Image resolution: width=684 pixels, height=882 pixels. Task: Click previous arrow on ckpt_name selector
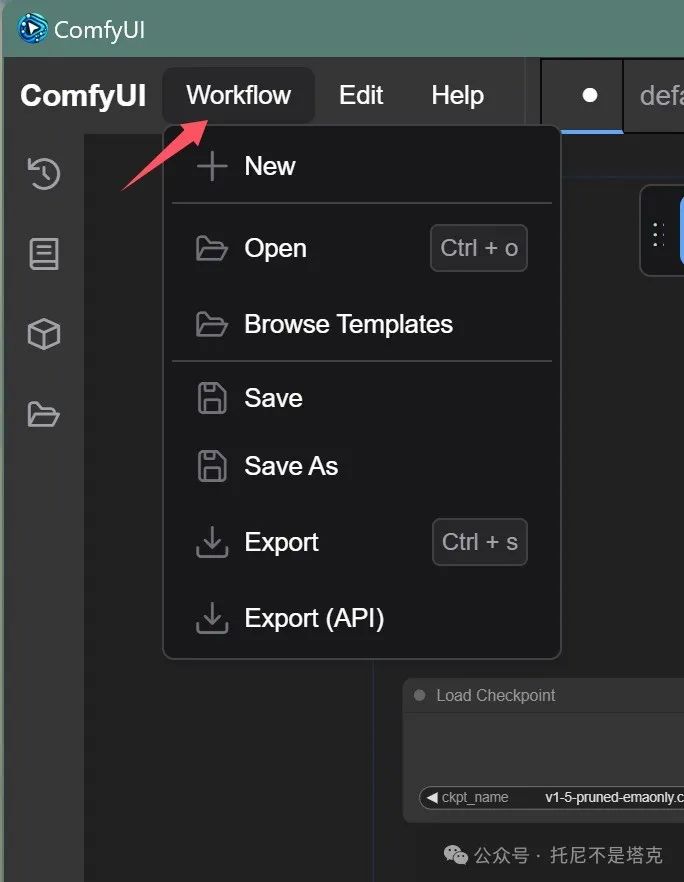[x=432, y=798]
